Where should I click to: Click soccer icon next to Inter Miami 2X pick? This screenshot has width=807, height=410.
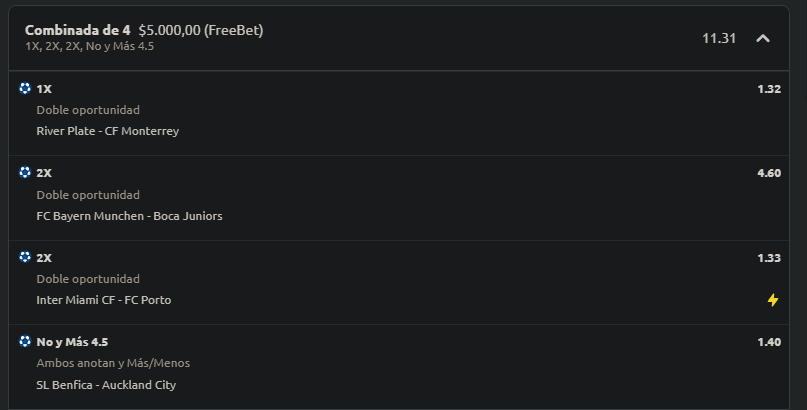tap(25, 257)
